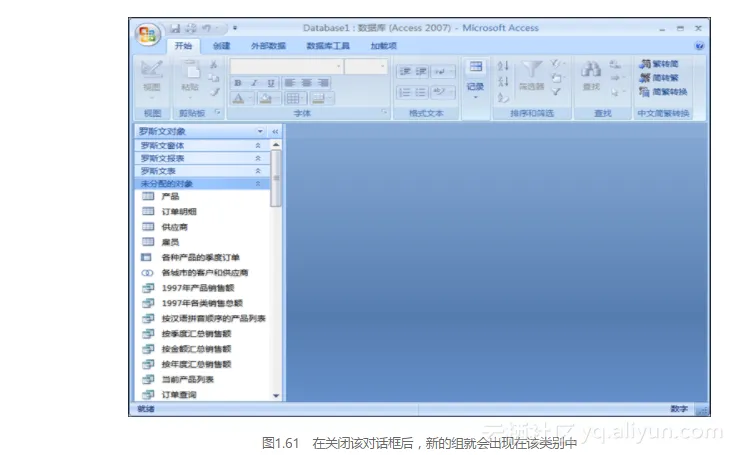Click the 筛选器 filter funnel
Screen dimensions: 734x455
531,75
